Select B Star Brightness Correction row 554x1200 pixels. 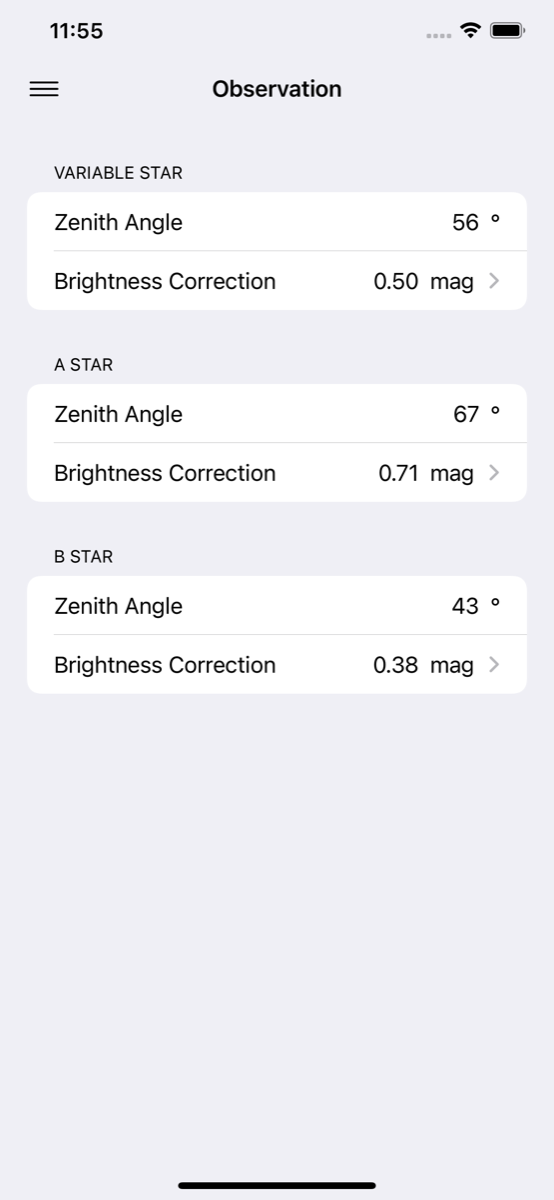[x=277, y=665]
